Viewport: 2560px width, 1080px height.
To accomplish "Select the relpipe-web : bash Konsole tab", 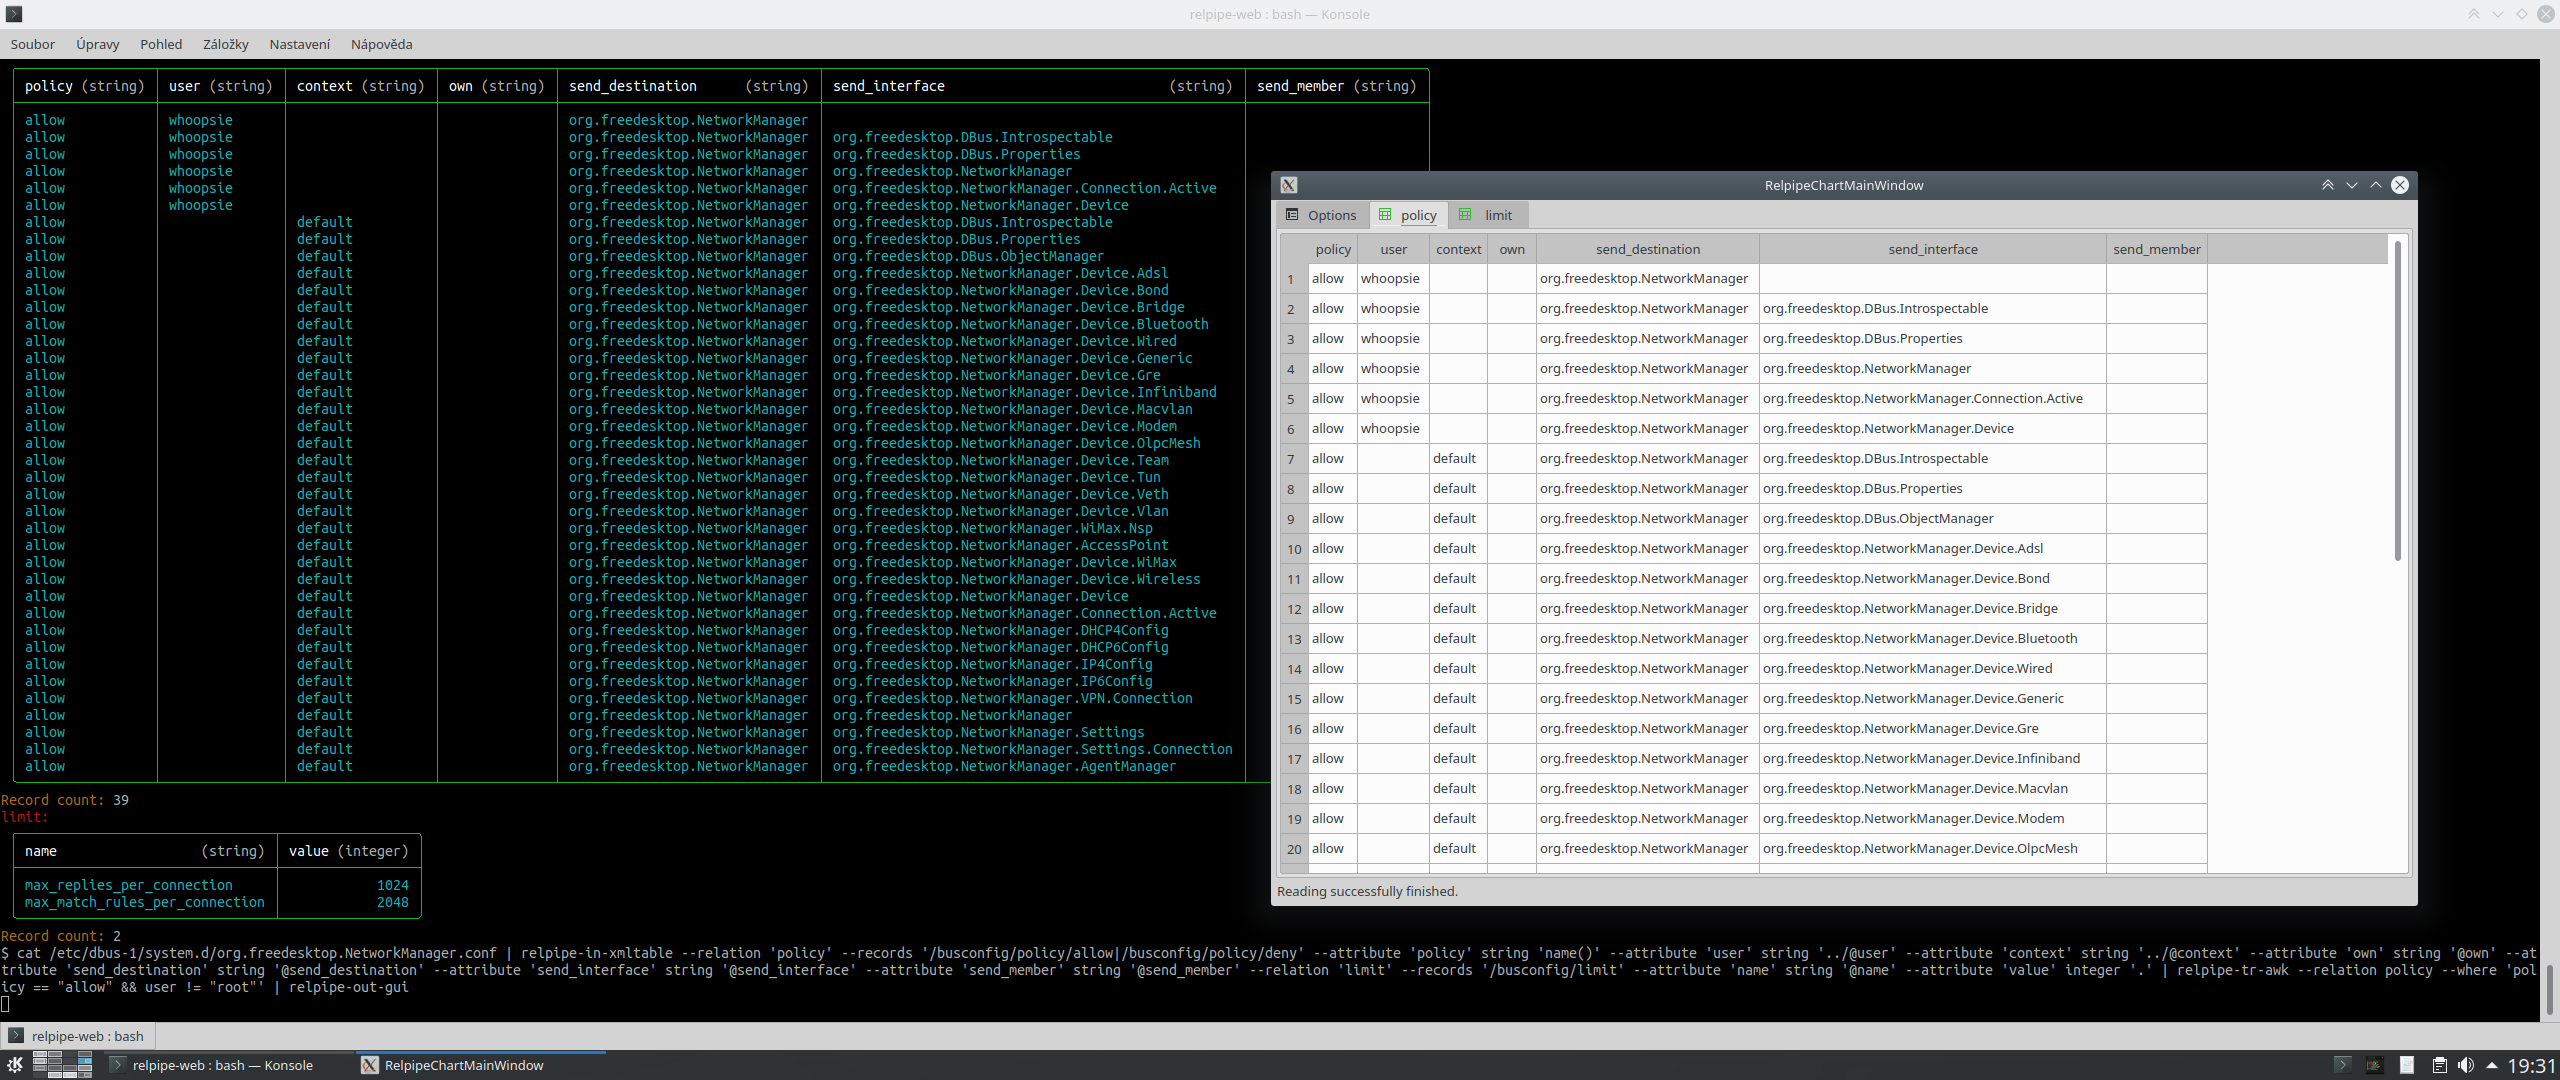I will (77, 1036).
